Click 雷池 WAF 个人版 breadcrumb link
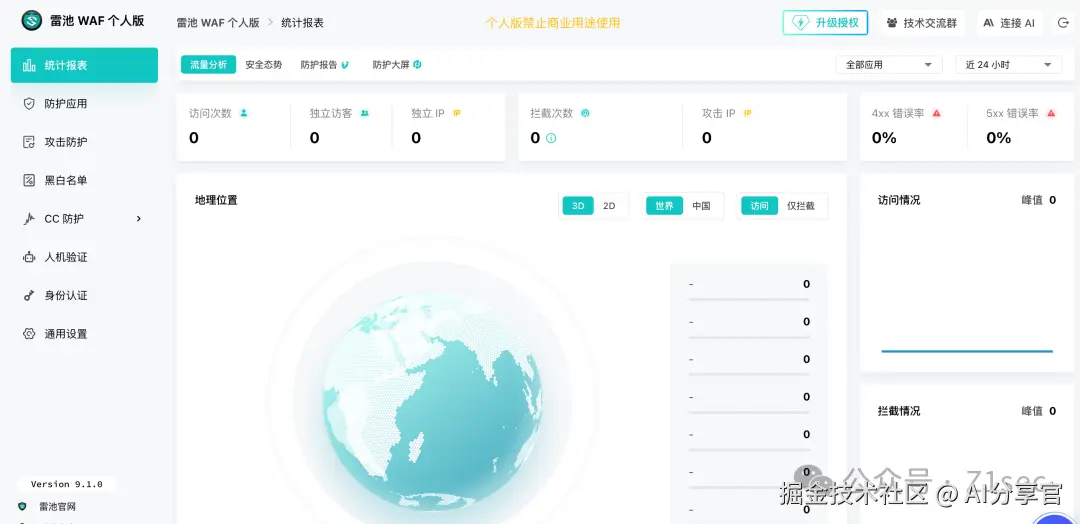 [219, 23]
